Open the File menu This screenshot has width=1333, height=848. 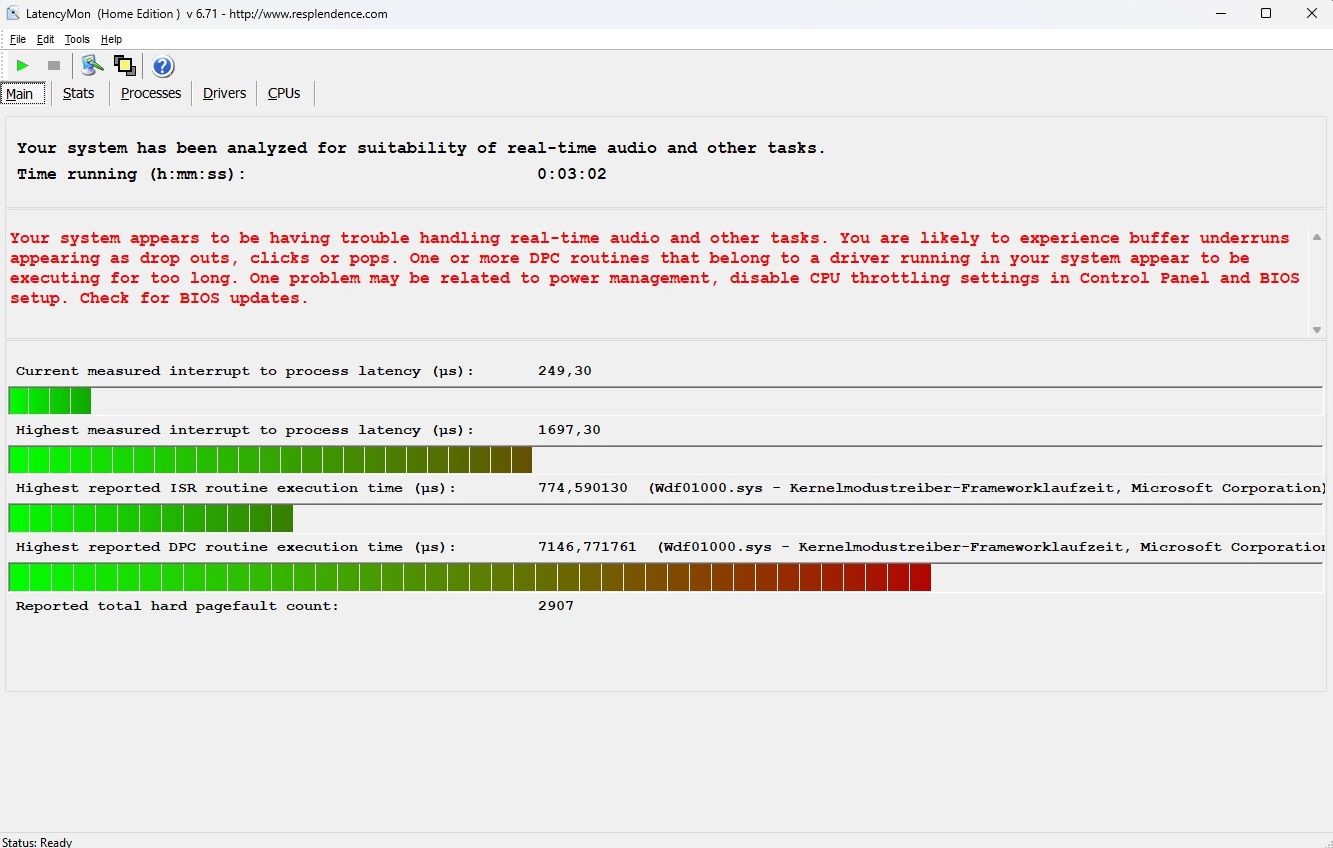[x=18, y=40]
